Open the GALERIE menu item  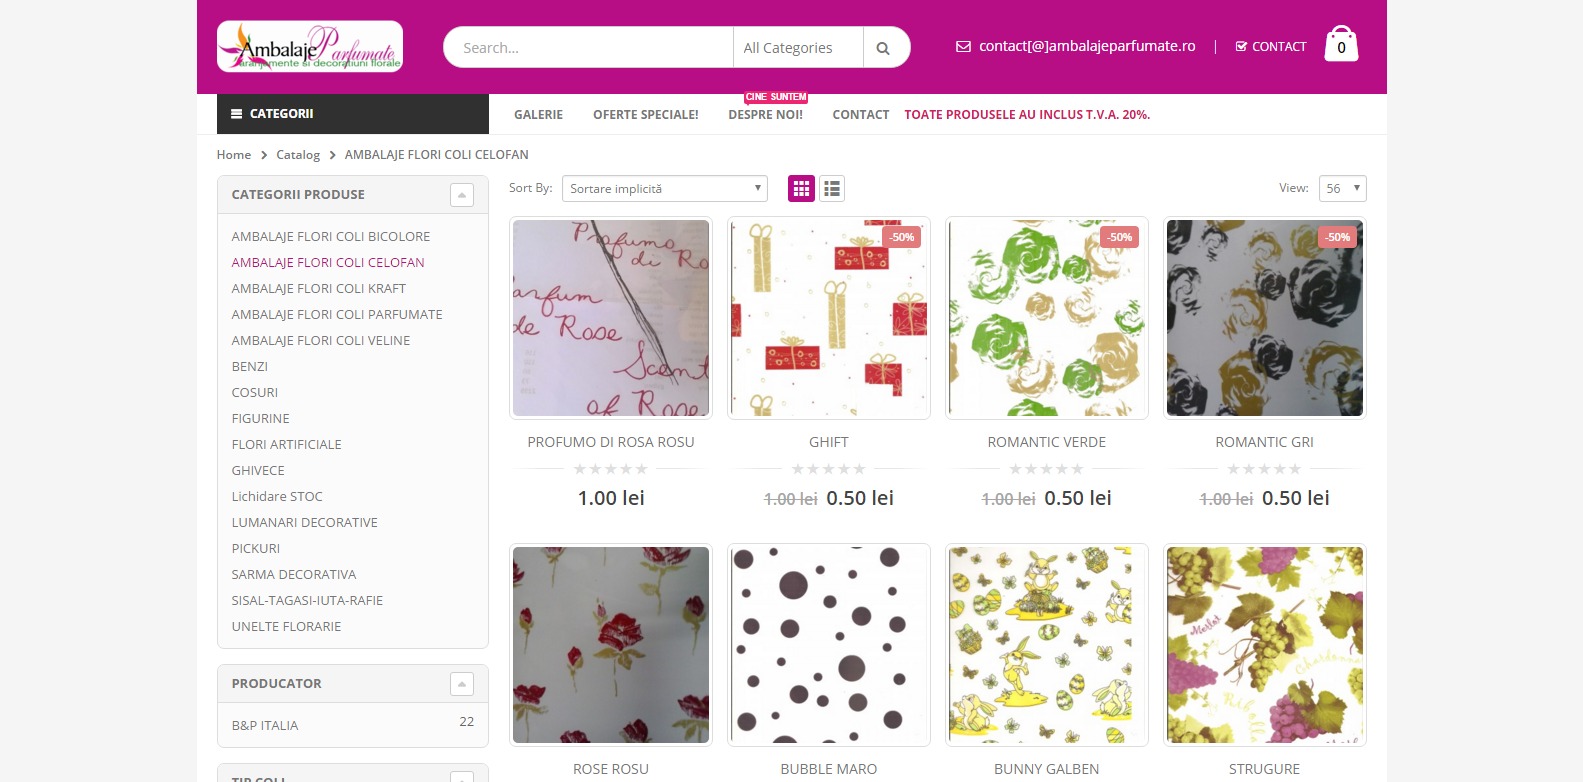coord(538,115)
